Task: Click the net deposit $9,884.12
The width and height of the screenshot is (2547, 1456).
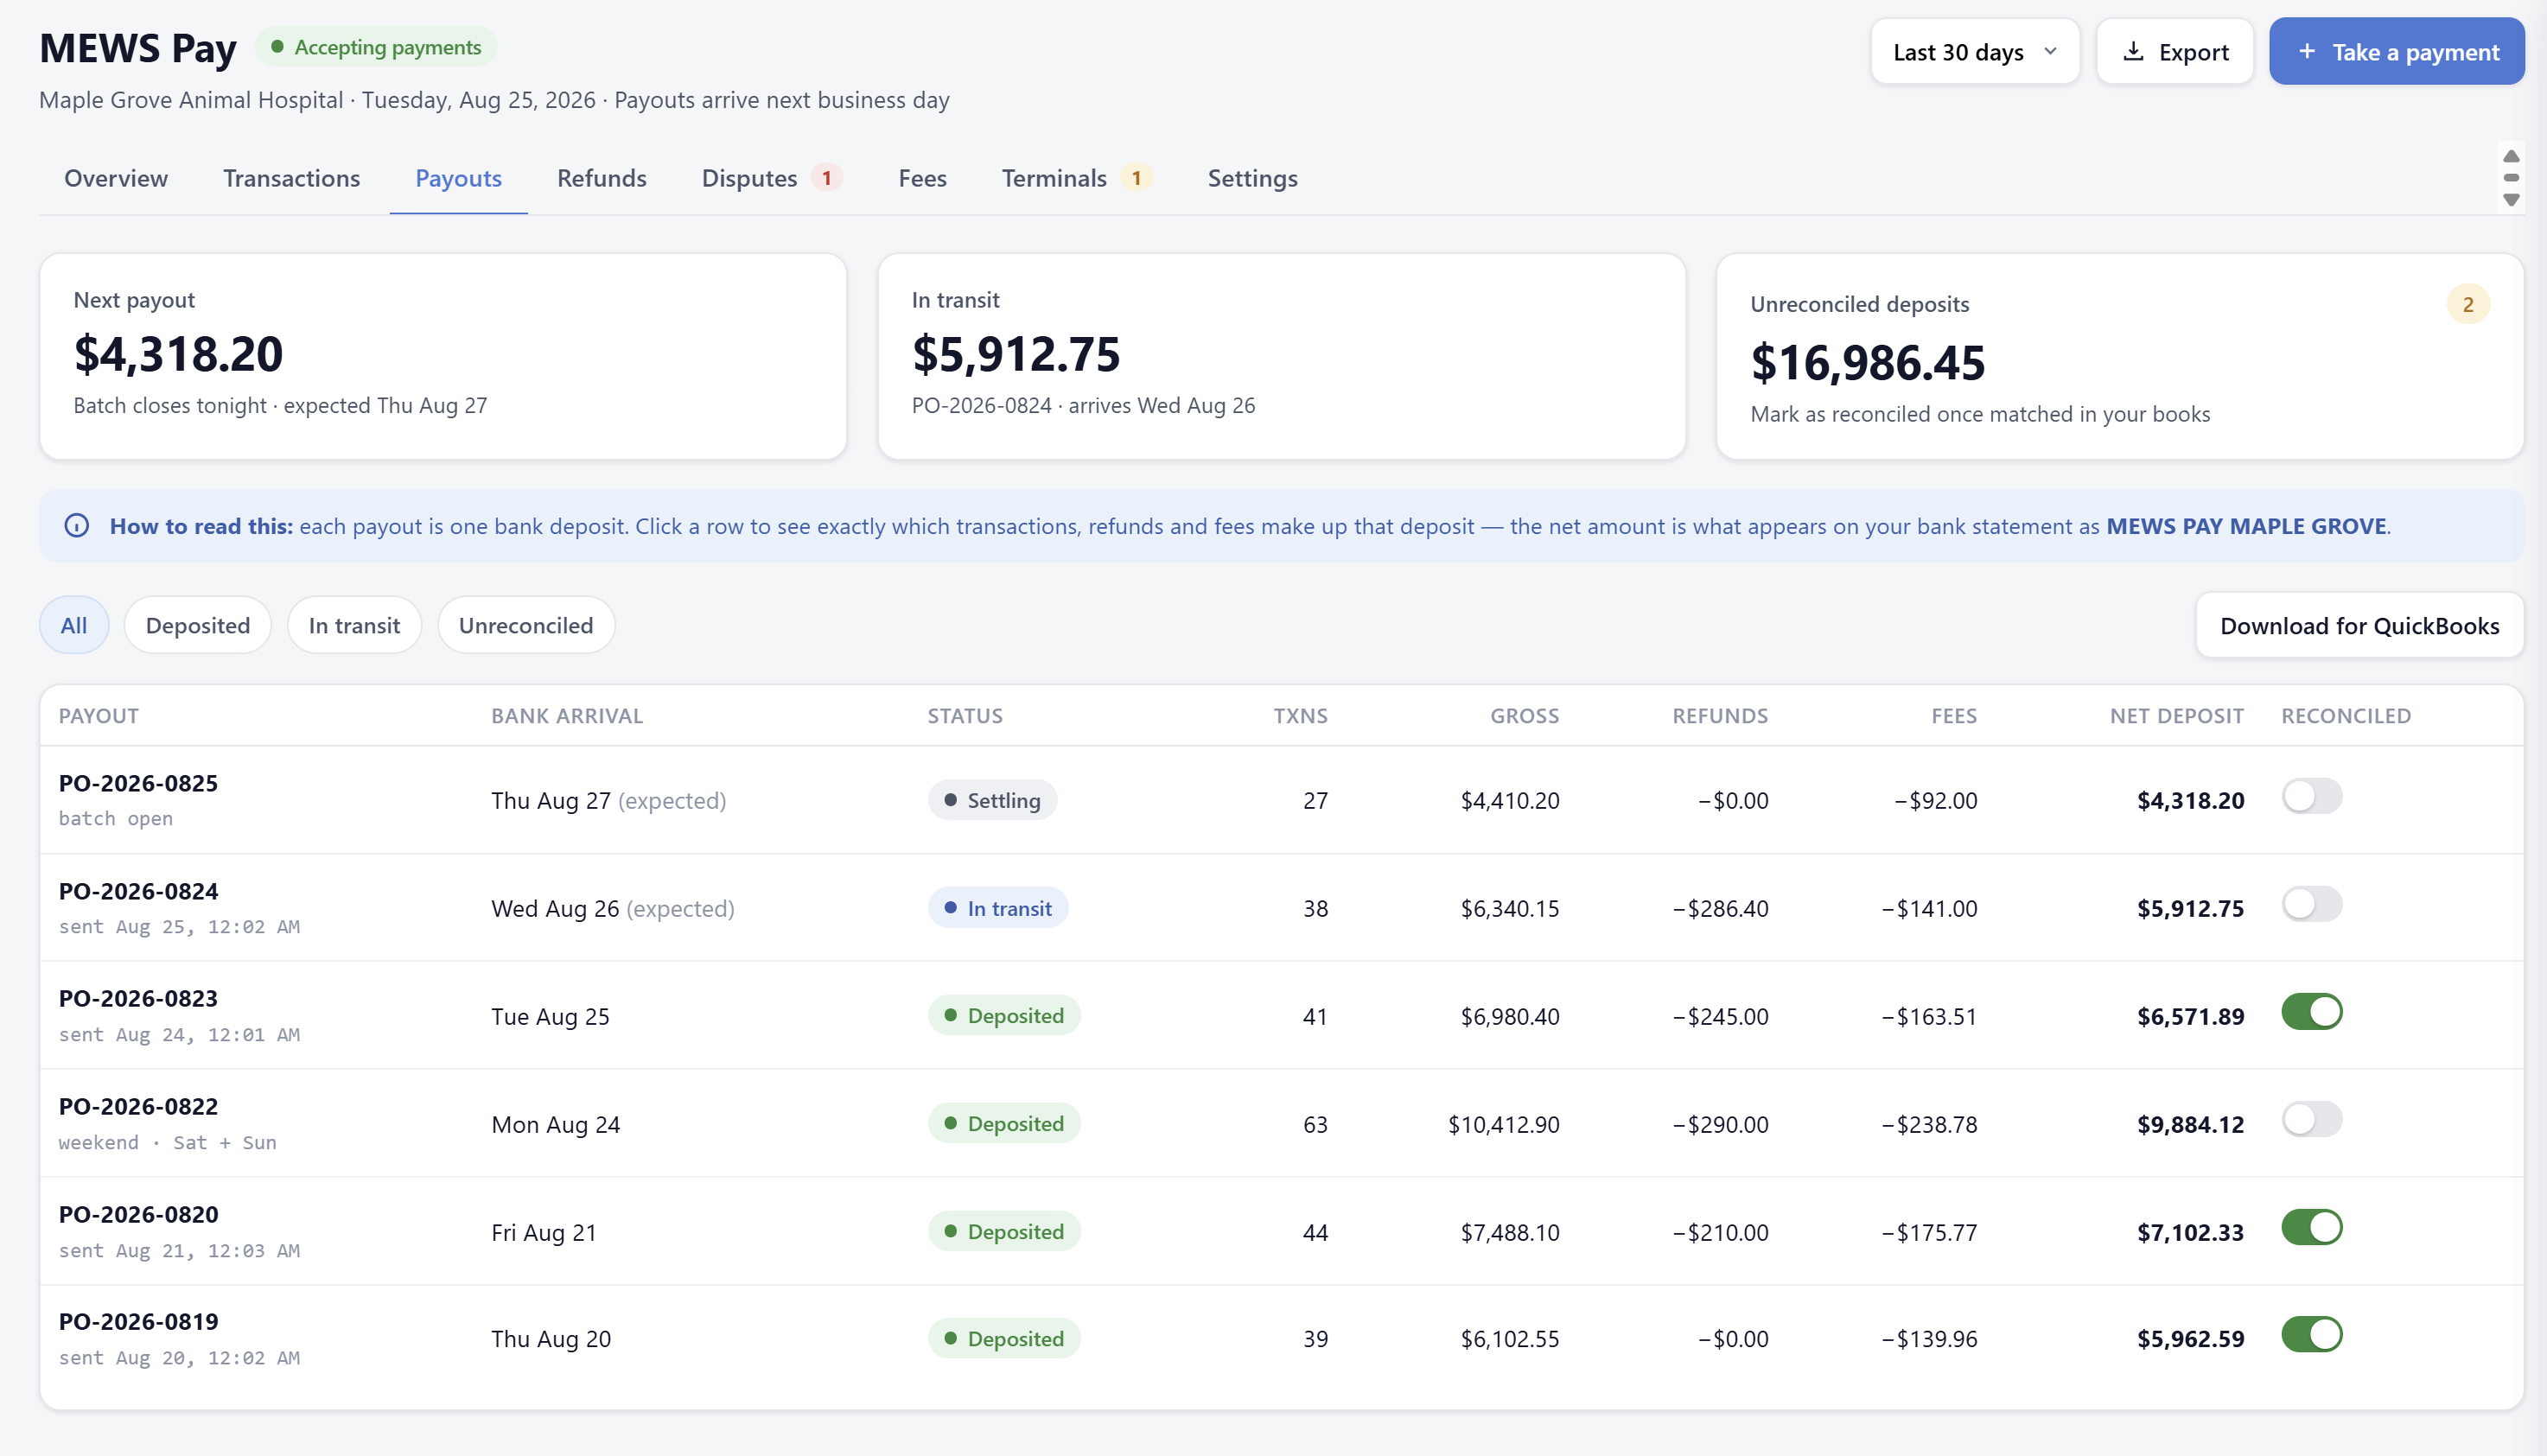Action: [2190, 1124]
